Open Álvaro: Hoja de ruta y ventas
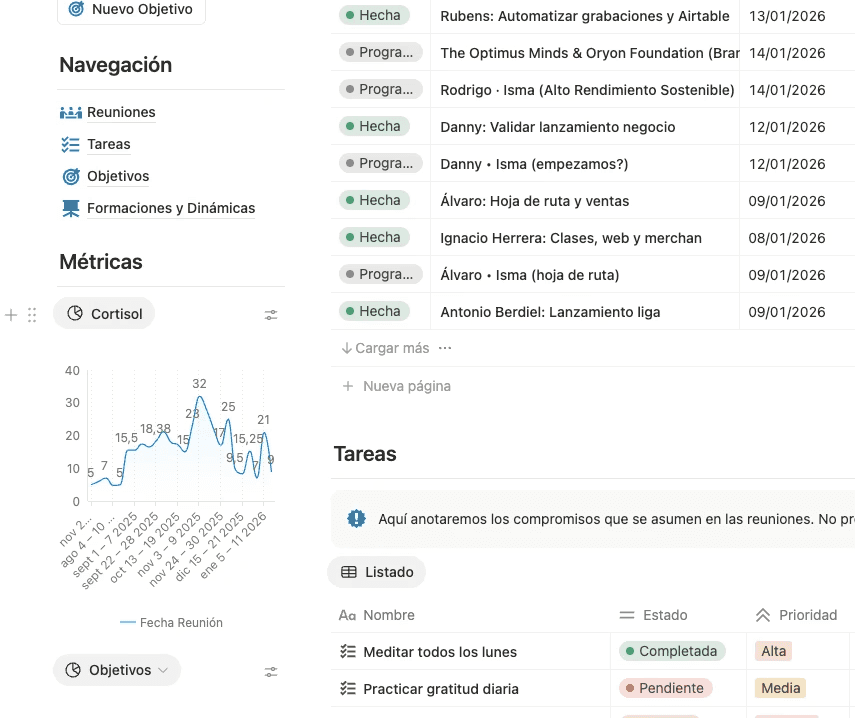This screenshot has height=718, width=855. [534, 201]
